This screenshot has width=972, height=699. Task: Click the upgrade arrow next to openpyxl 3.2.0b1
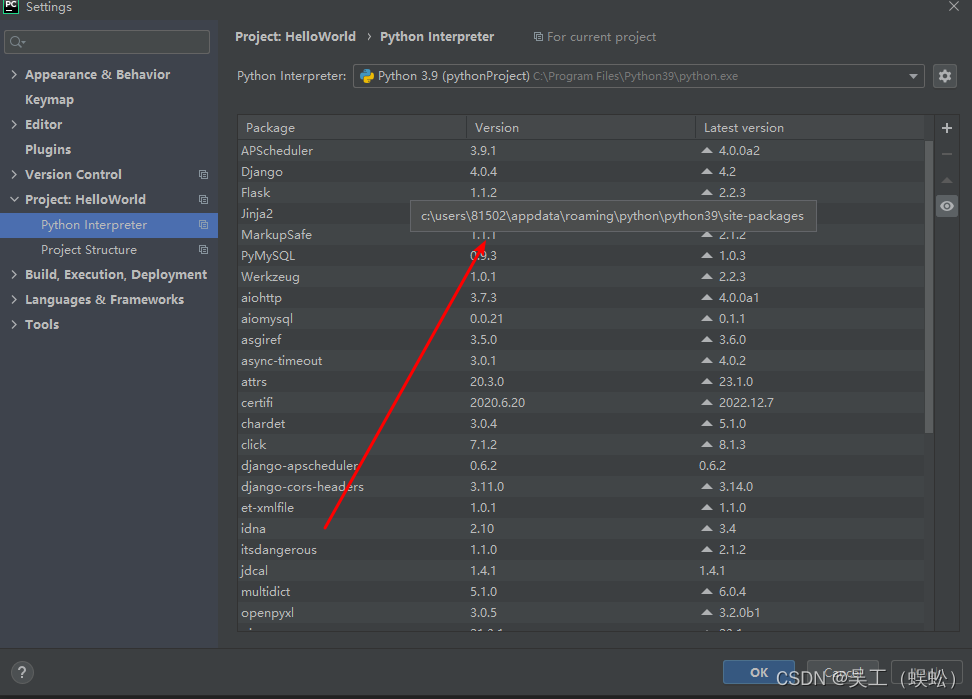click(707, 613)
